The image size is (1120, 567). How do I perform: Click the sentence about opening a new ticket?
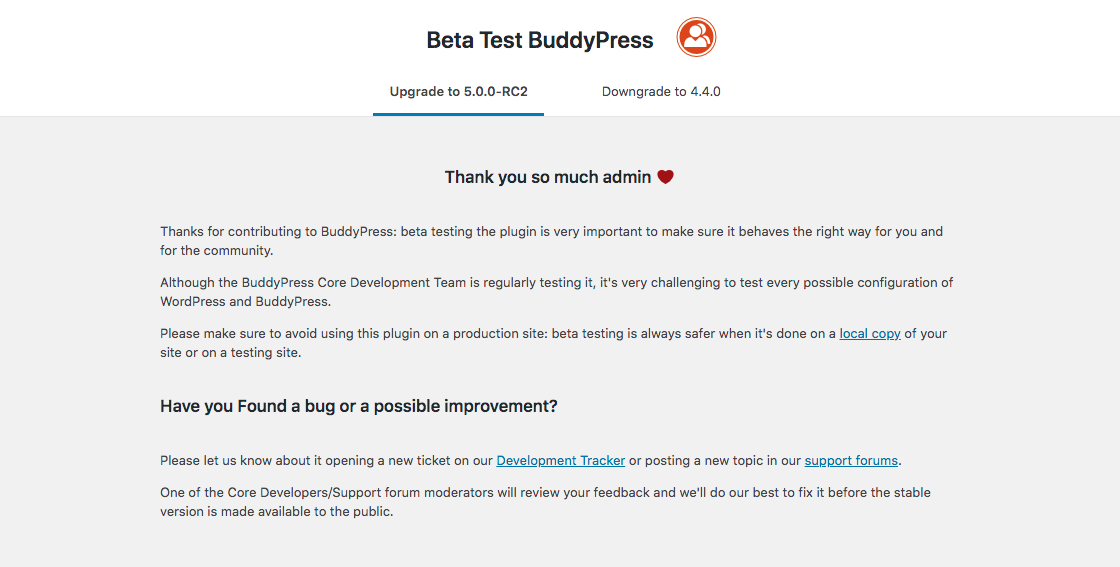[531, 461]
